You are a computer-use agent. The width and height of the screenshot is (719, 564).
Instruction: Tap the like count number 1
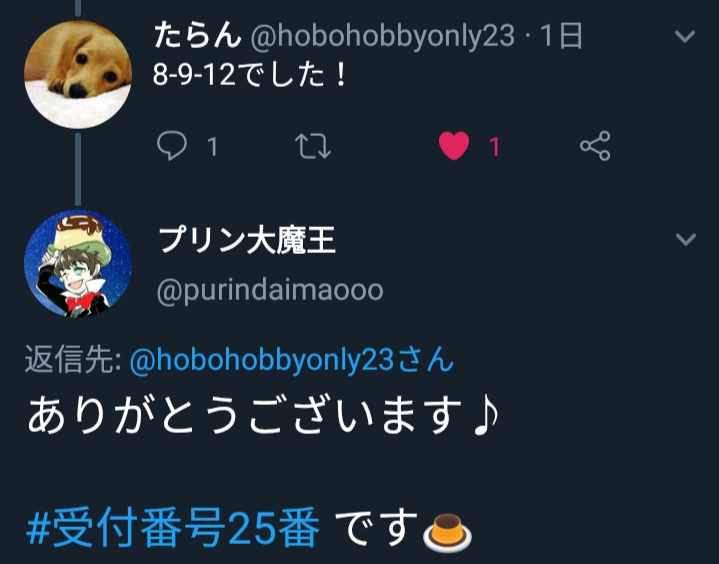pyautogui.click(x=494, y=147)
